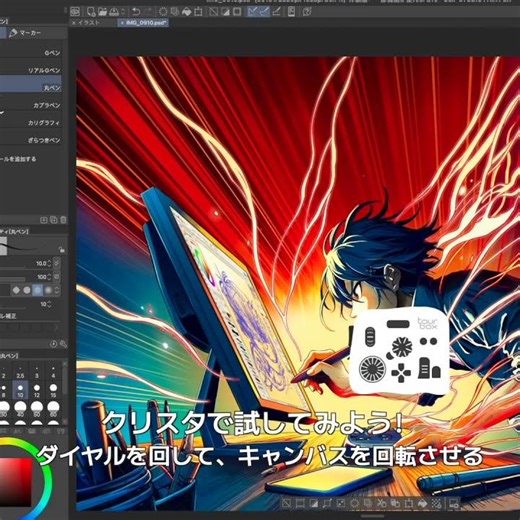Toggle Snap to ruler in command bar

[253, 12]
